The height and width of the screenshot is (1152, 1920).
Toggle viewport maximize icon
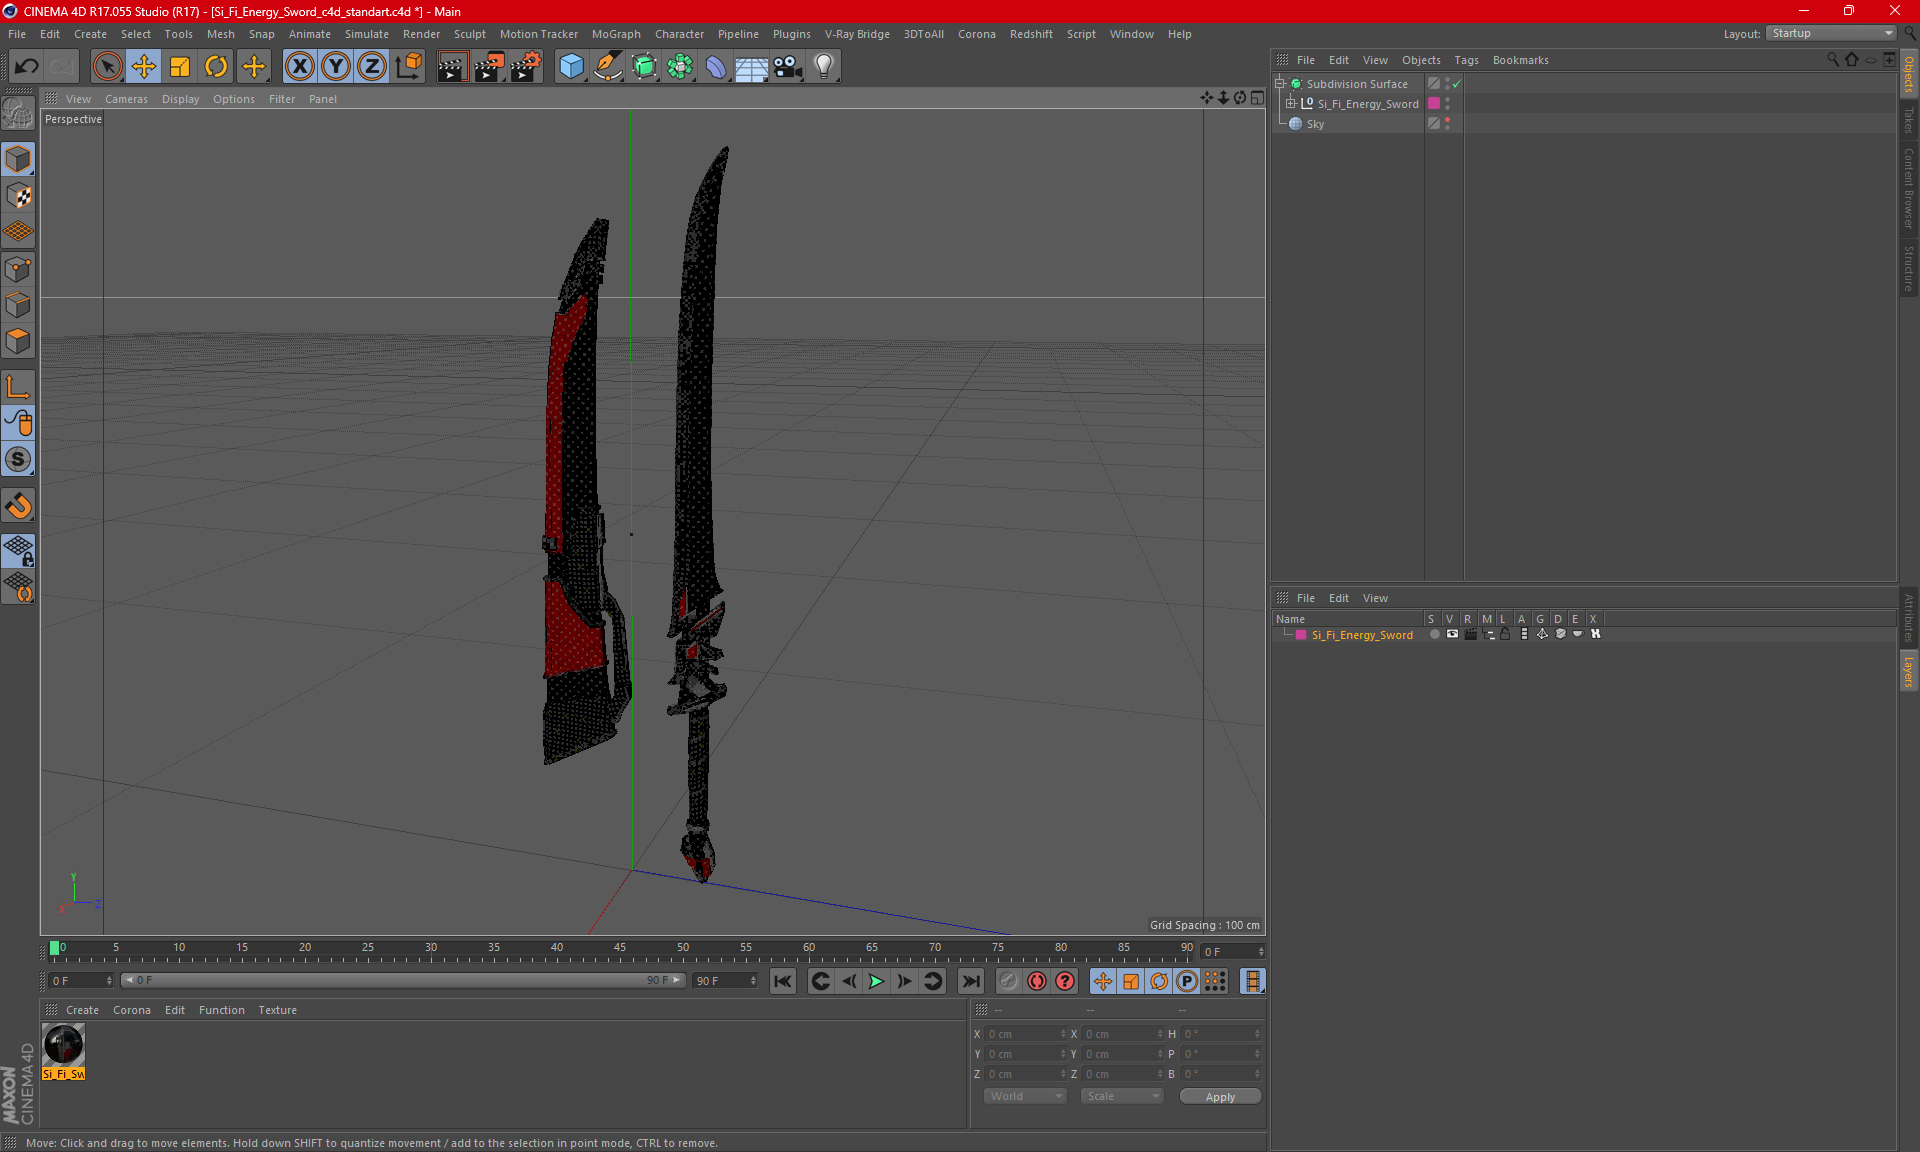[x=1257, y=98]
